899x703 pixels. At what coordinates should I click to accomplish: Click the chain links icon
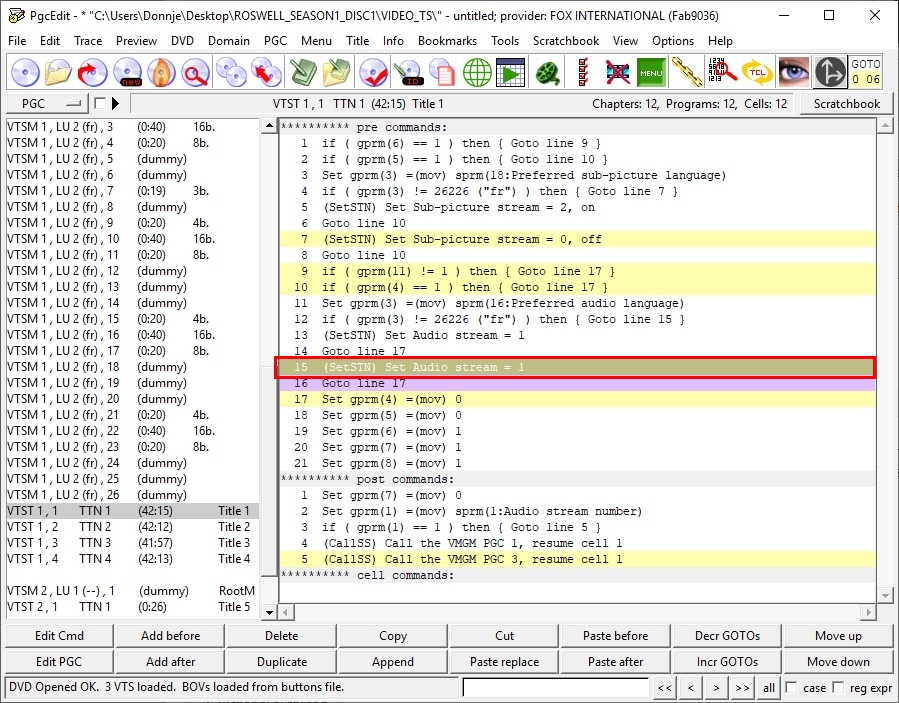coord(685,72)
